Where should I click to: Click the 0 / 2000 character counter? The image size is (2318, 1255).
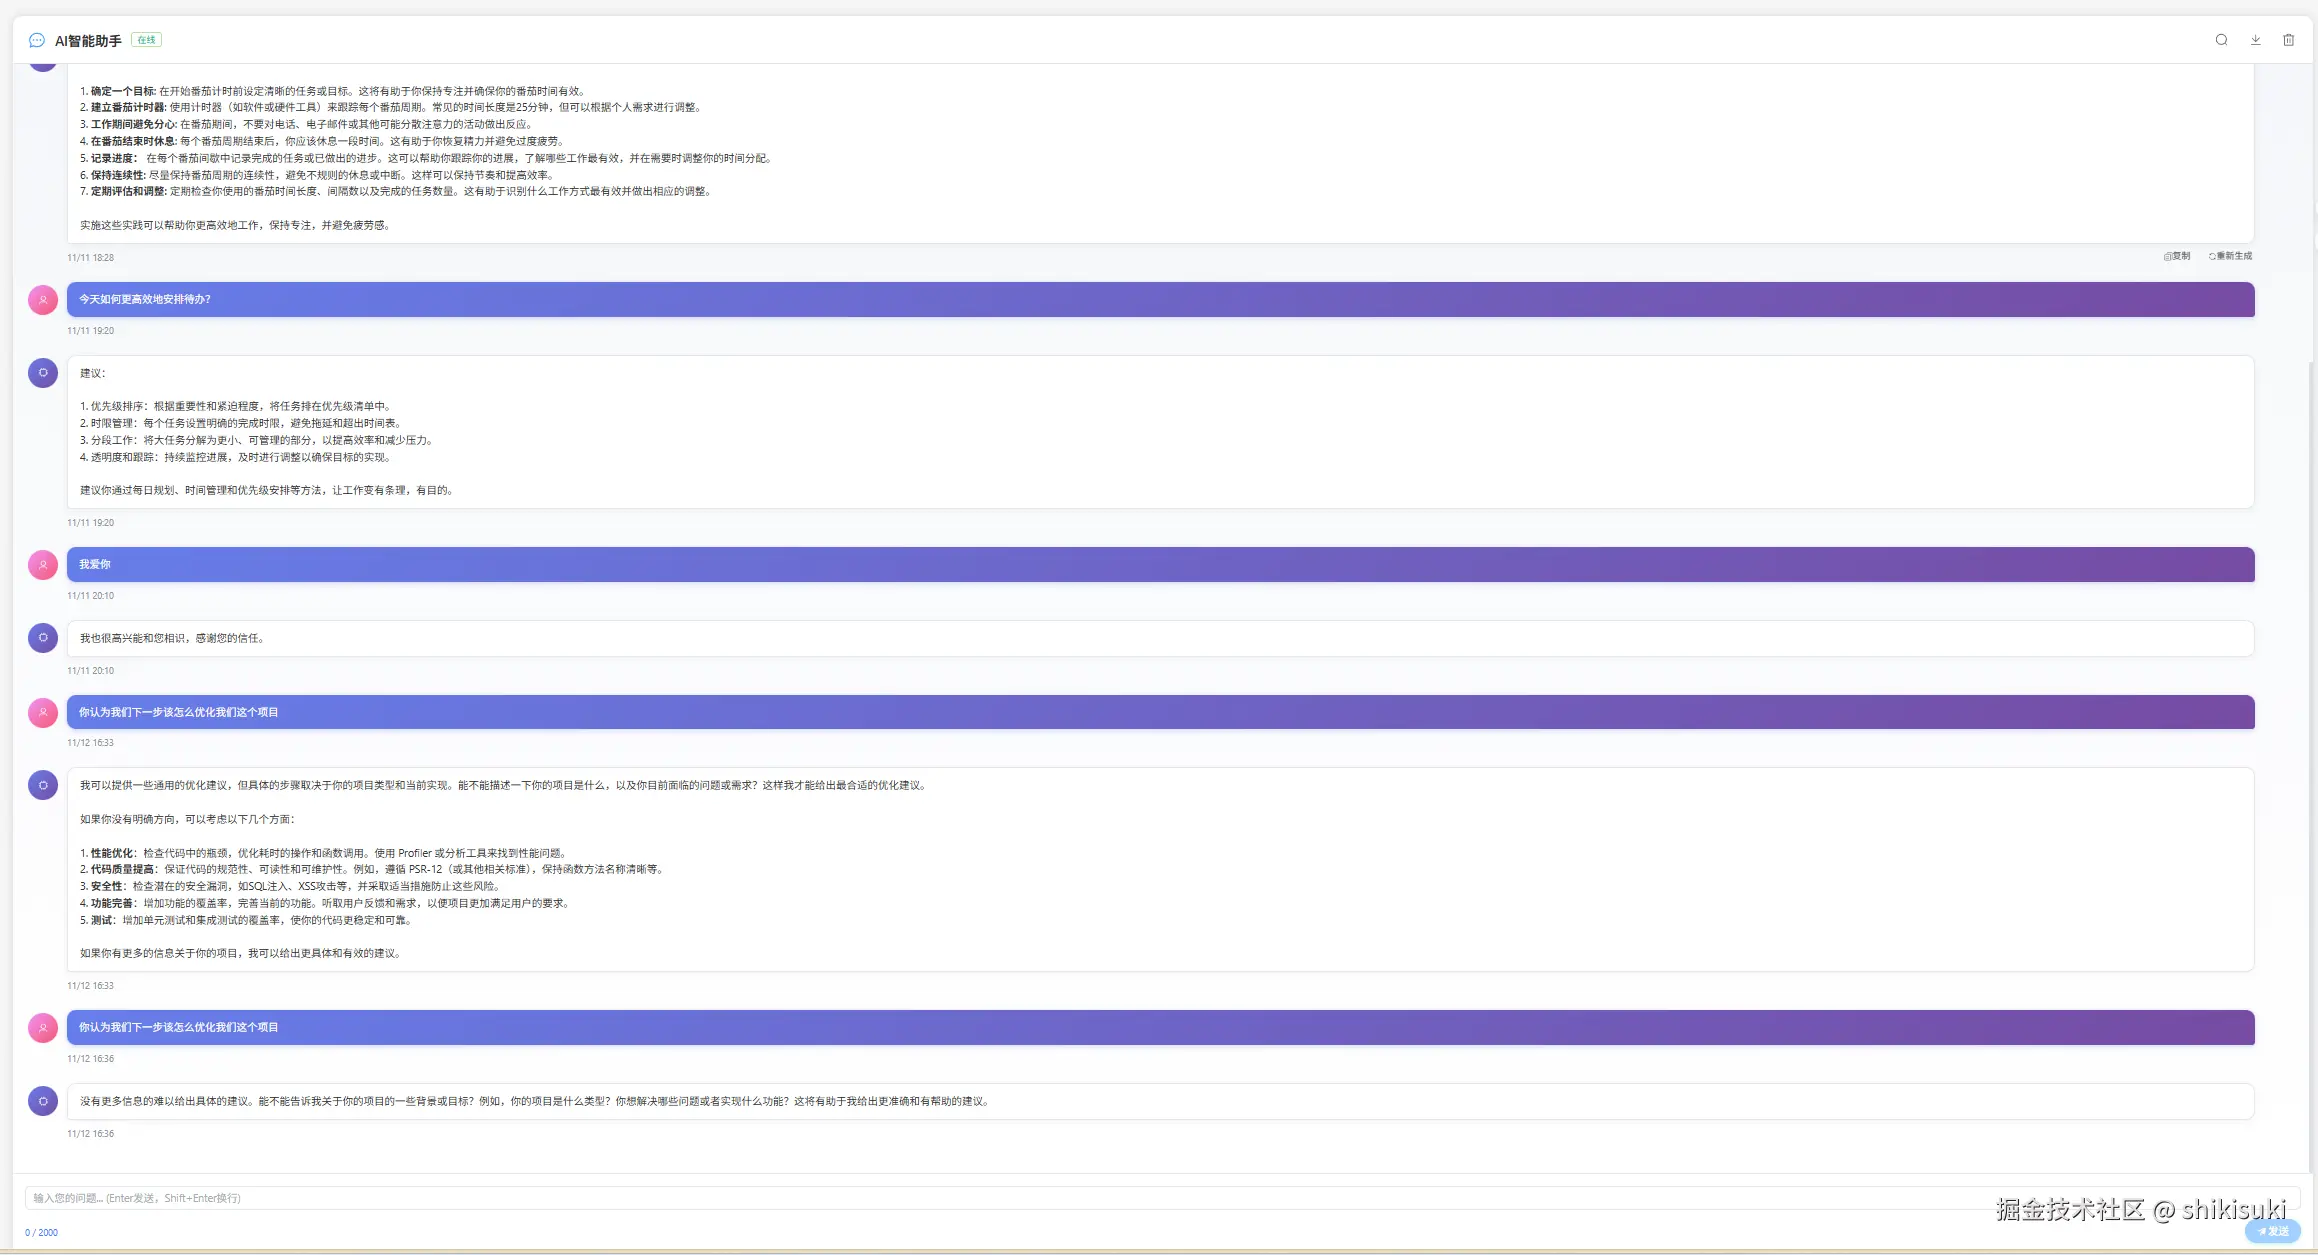coord(42,1233)
